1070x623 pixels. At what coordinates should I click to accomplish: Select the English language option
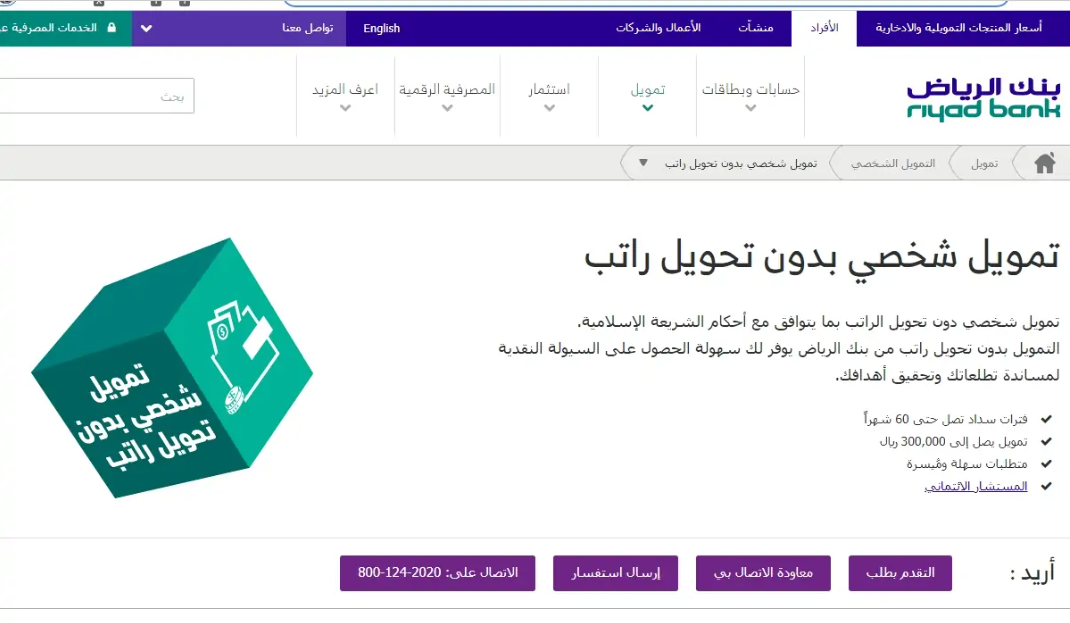(x=382, y=28)
